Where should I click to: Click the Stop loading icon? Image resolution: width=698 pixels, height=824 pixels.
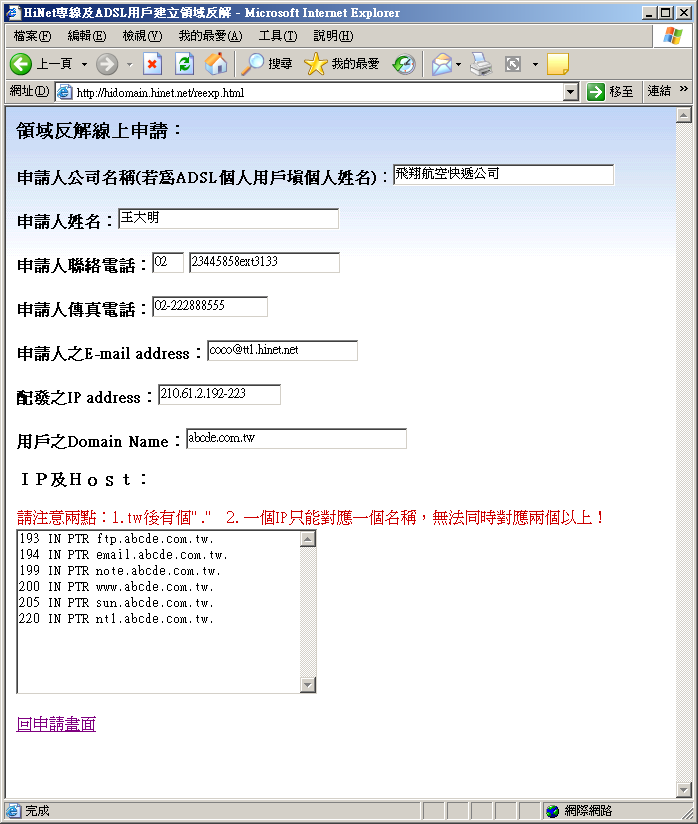coord(152,64)
